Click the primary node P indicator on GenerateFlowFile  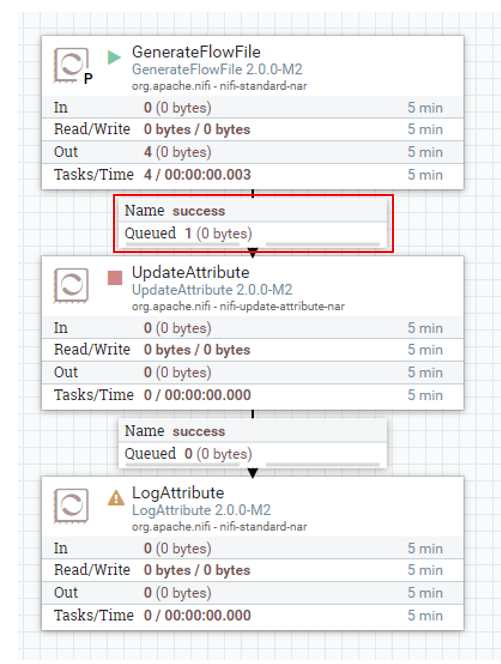click(88, 79)
